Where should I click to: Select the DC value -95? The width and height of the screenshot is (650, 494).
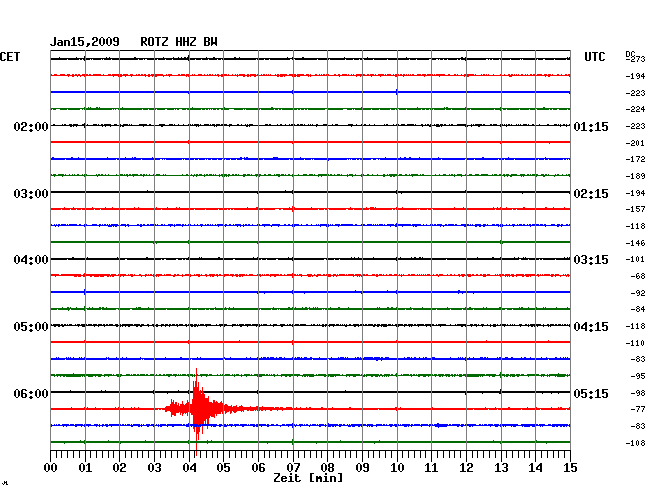pos(638,376)
